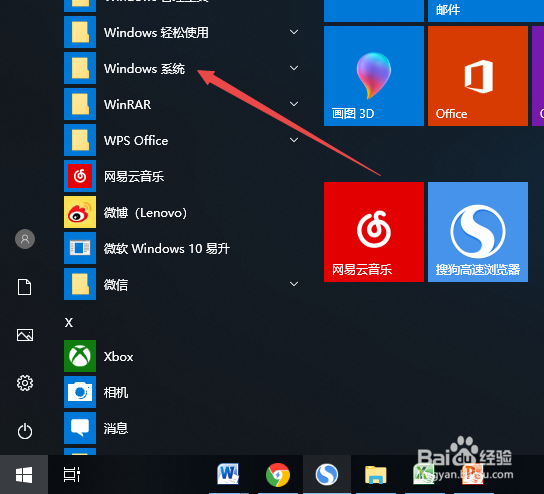Open Word from the taskbar

coord(228,474)
